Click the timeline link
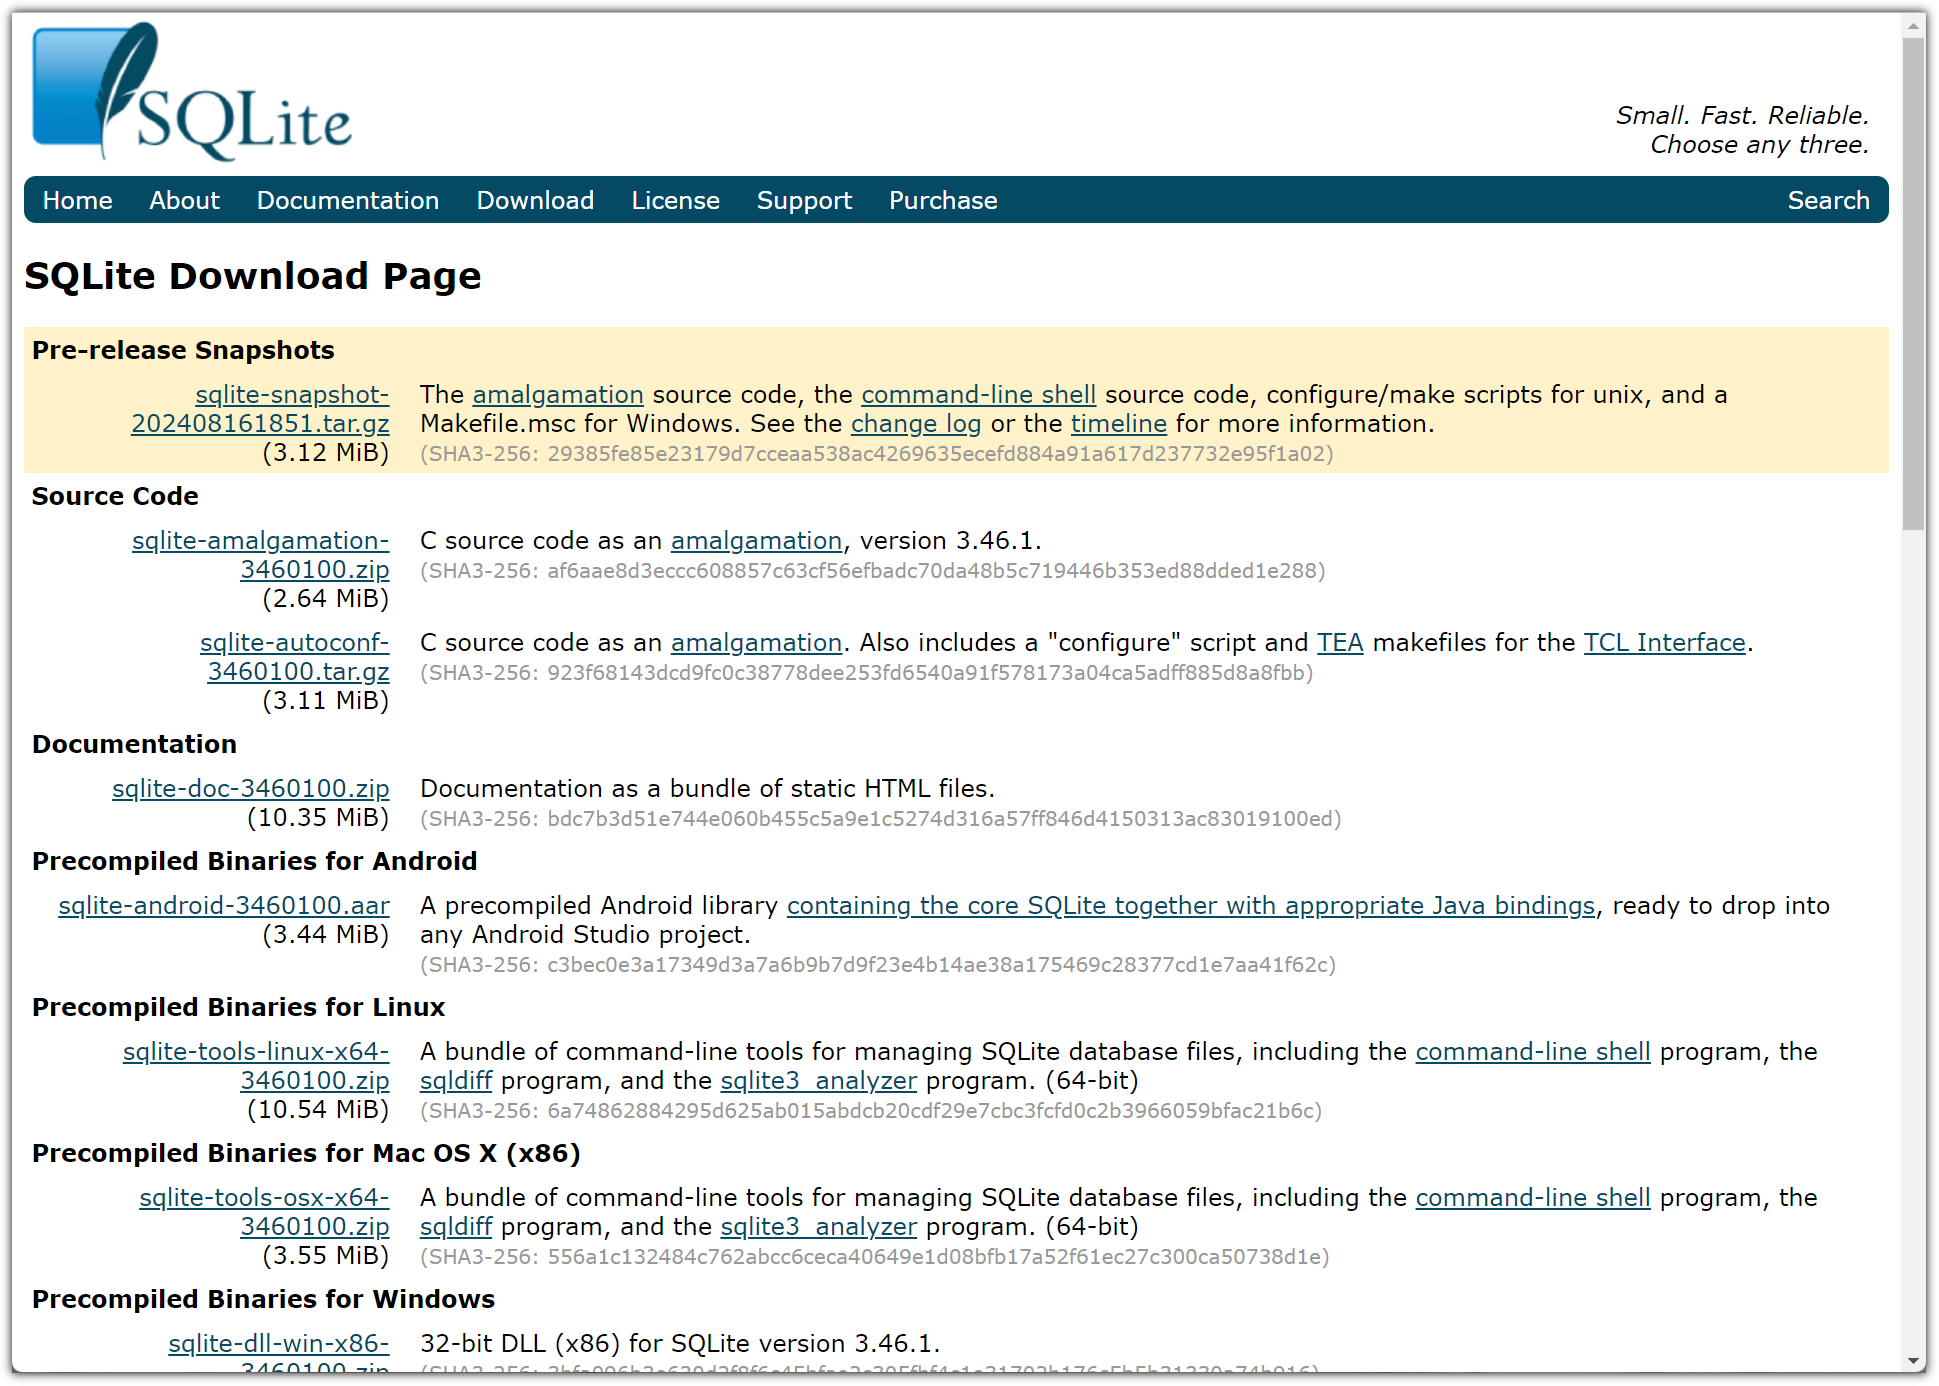The height and width of the screenshot is (1386, 1939). (x=1118, y=424)
